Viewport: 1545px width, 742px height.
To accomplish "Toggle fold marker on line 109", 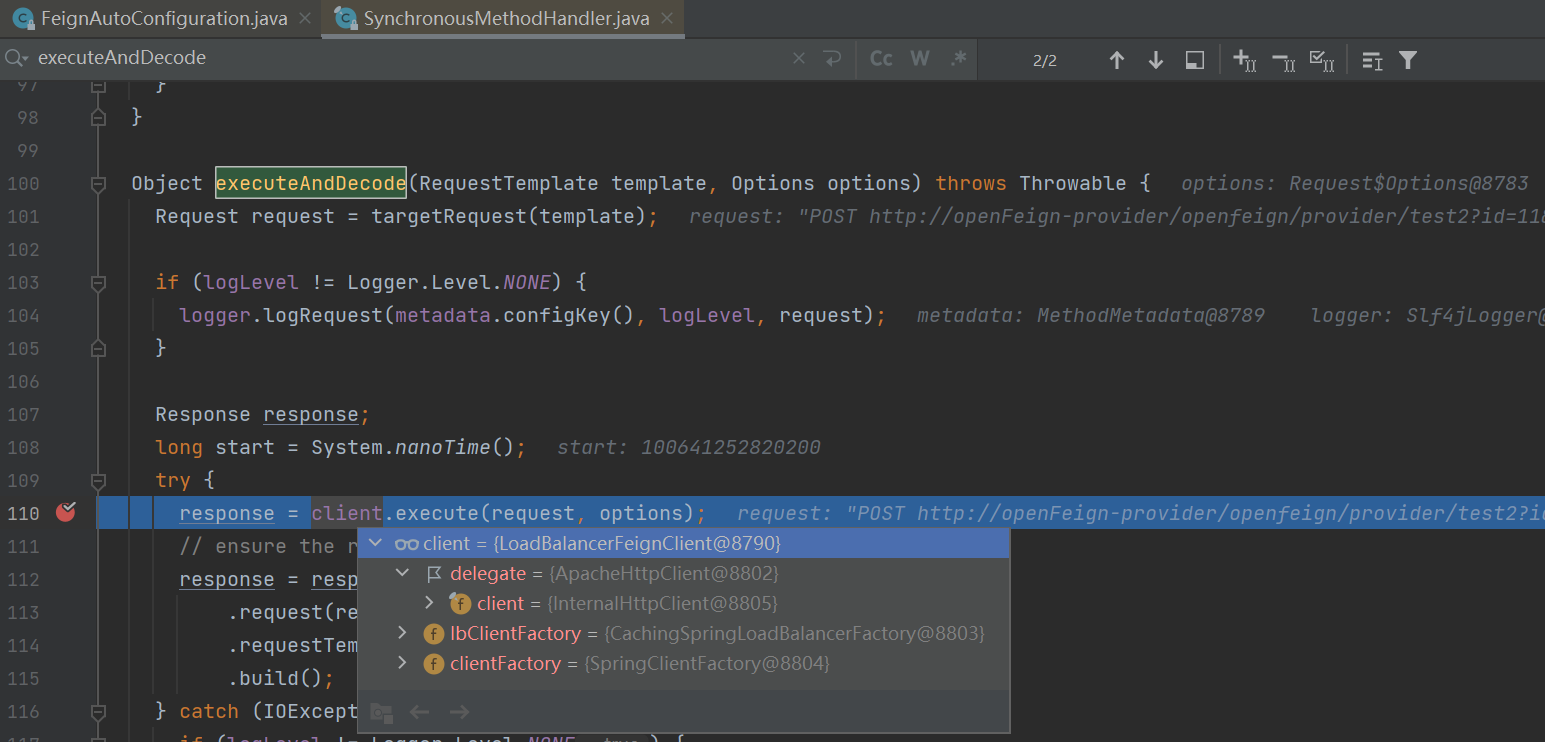I will click(98, 481).
